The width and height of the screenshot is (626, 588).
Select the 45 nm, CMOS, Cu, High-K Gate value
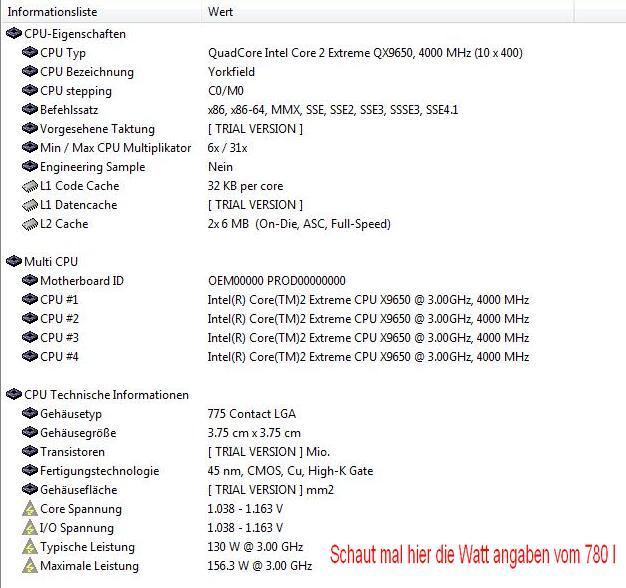pos(291,471)
